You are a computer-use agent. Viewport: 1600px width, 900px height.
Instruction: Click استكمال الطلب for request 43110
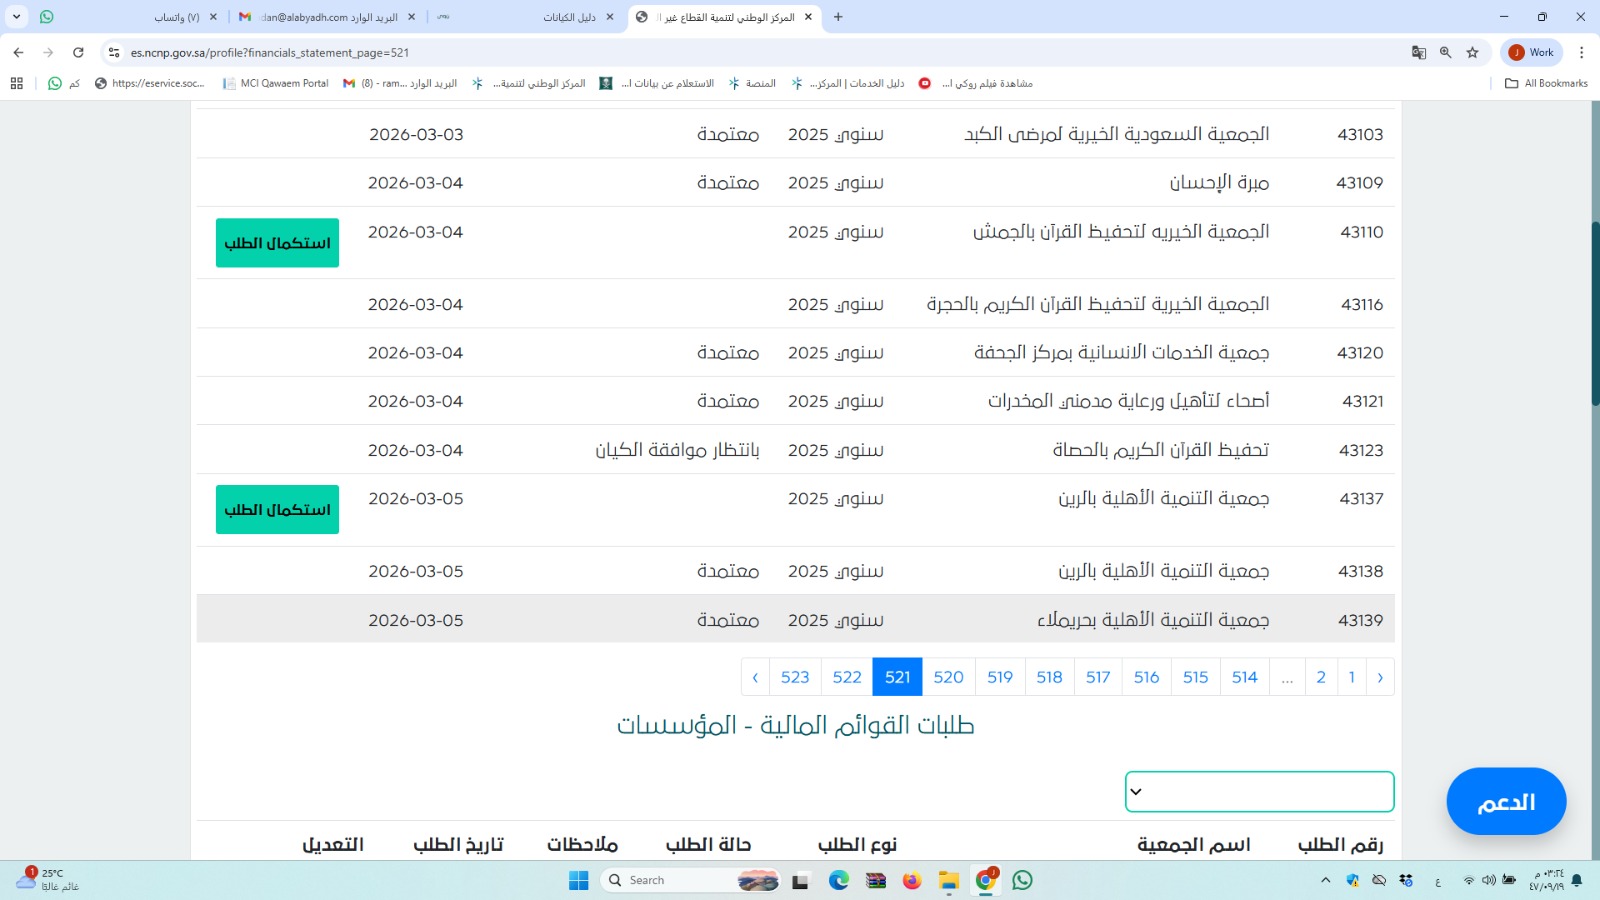tap(277, 243)
